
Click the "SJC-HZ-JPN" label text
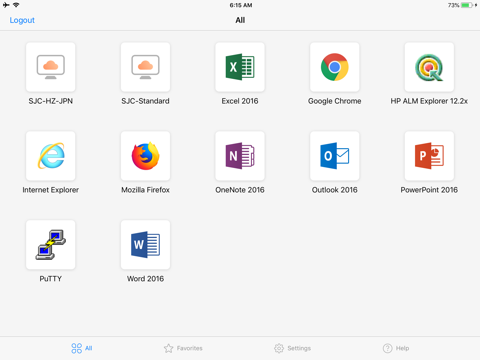click(x=51, y=101)
